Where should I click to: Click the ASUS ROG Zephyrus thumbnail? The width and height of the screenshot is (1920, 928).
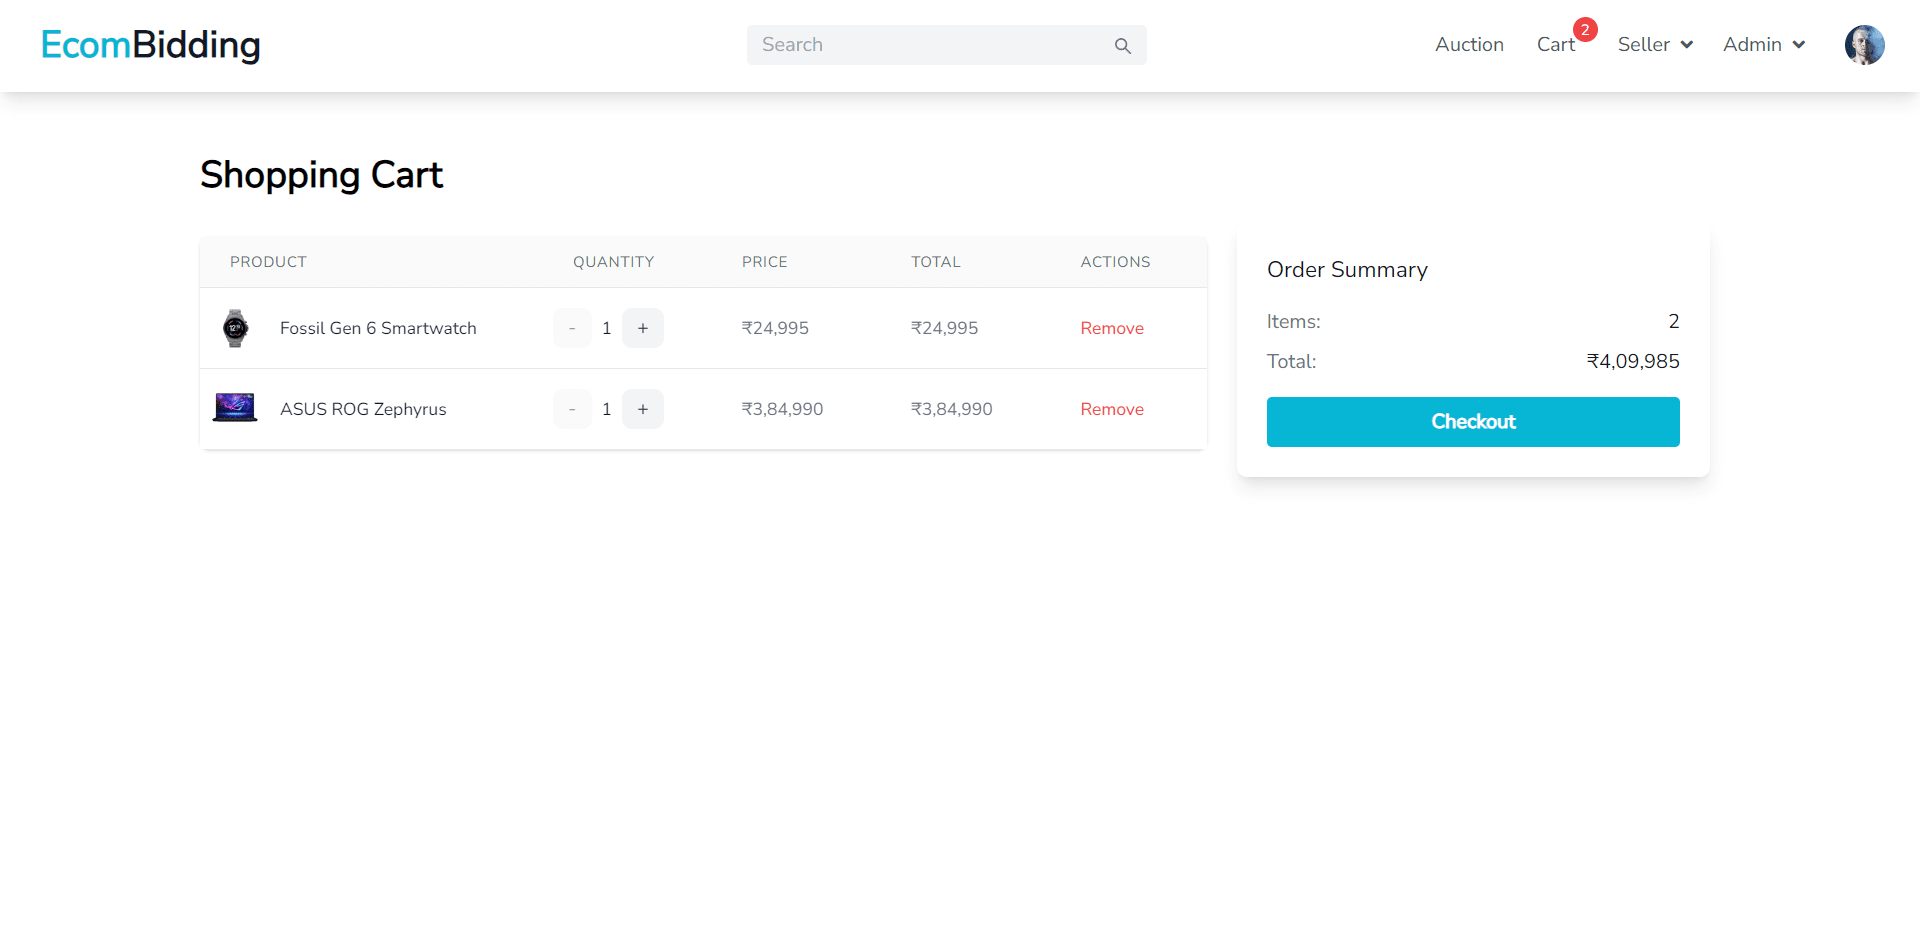tap(235, 408)
